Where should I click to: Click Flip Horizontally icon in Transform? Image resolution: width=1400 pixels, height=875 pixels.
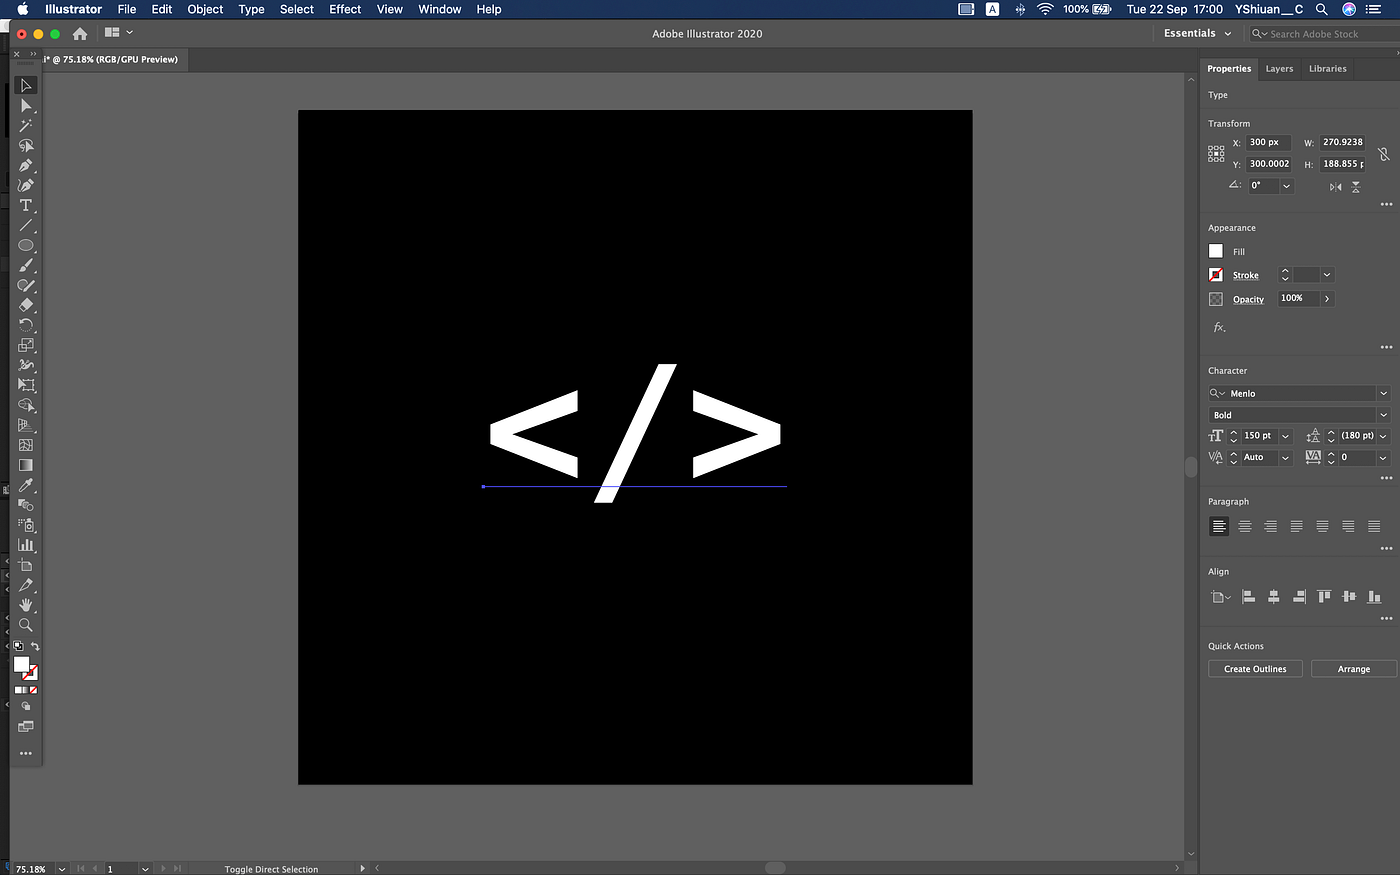1335,187
